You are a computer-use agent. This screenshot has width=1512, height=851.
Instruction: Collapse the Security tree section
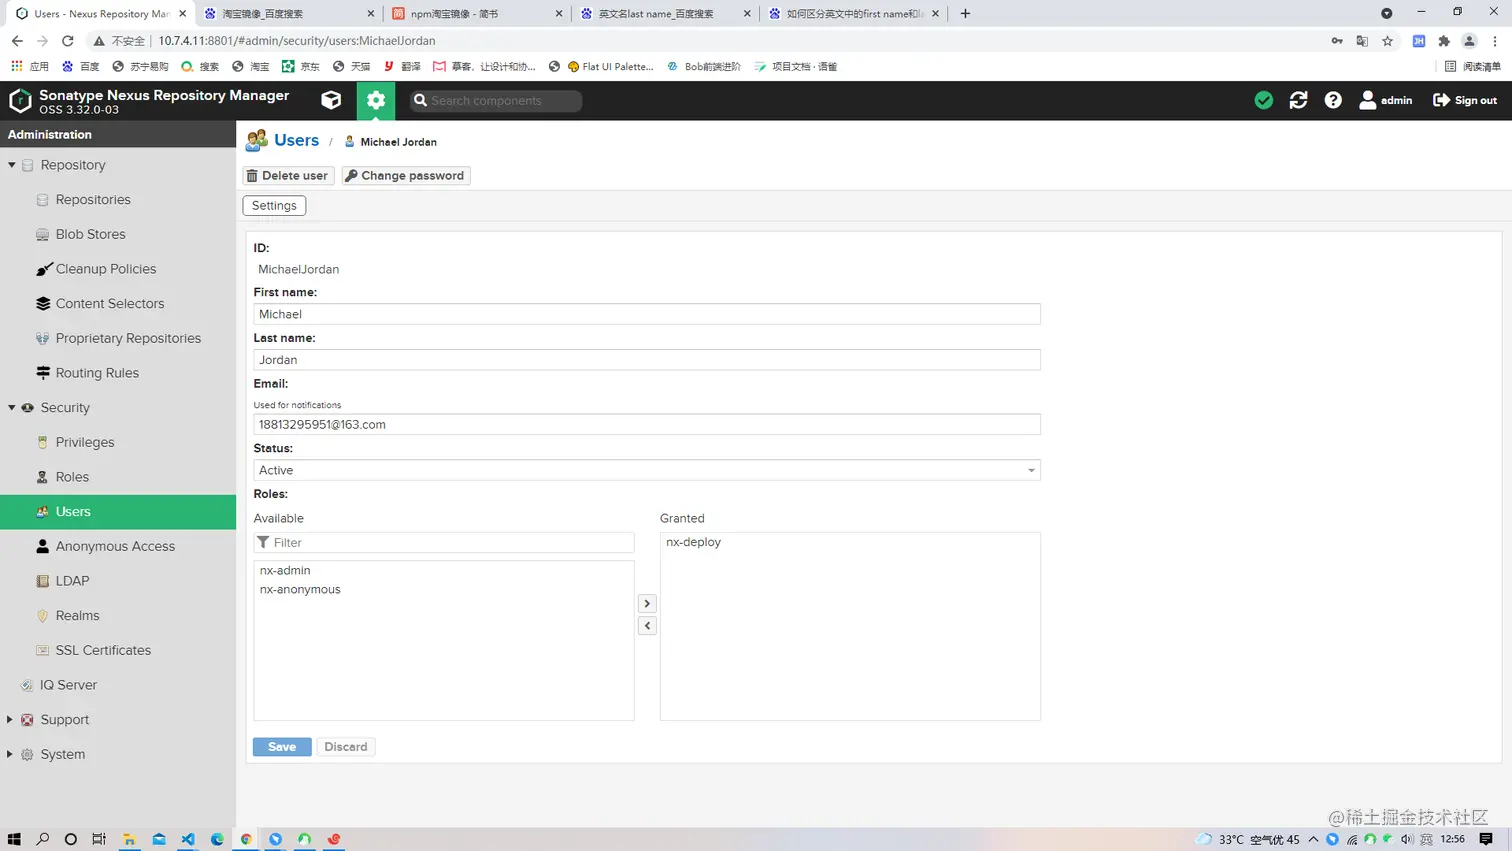point(12,408)
